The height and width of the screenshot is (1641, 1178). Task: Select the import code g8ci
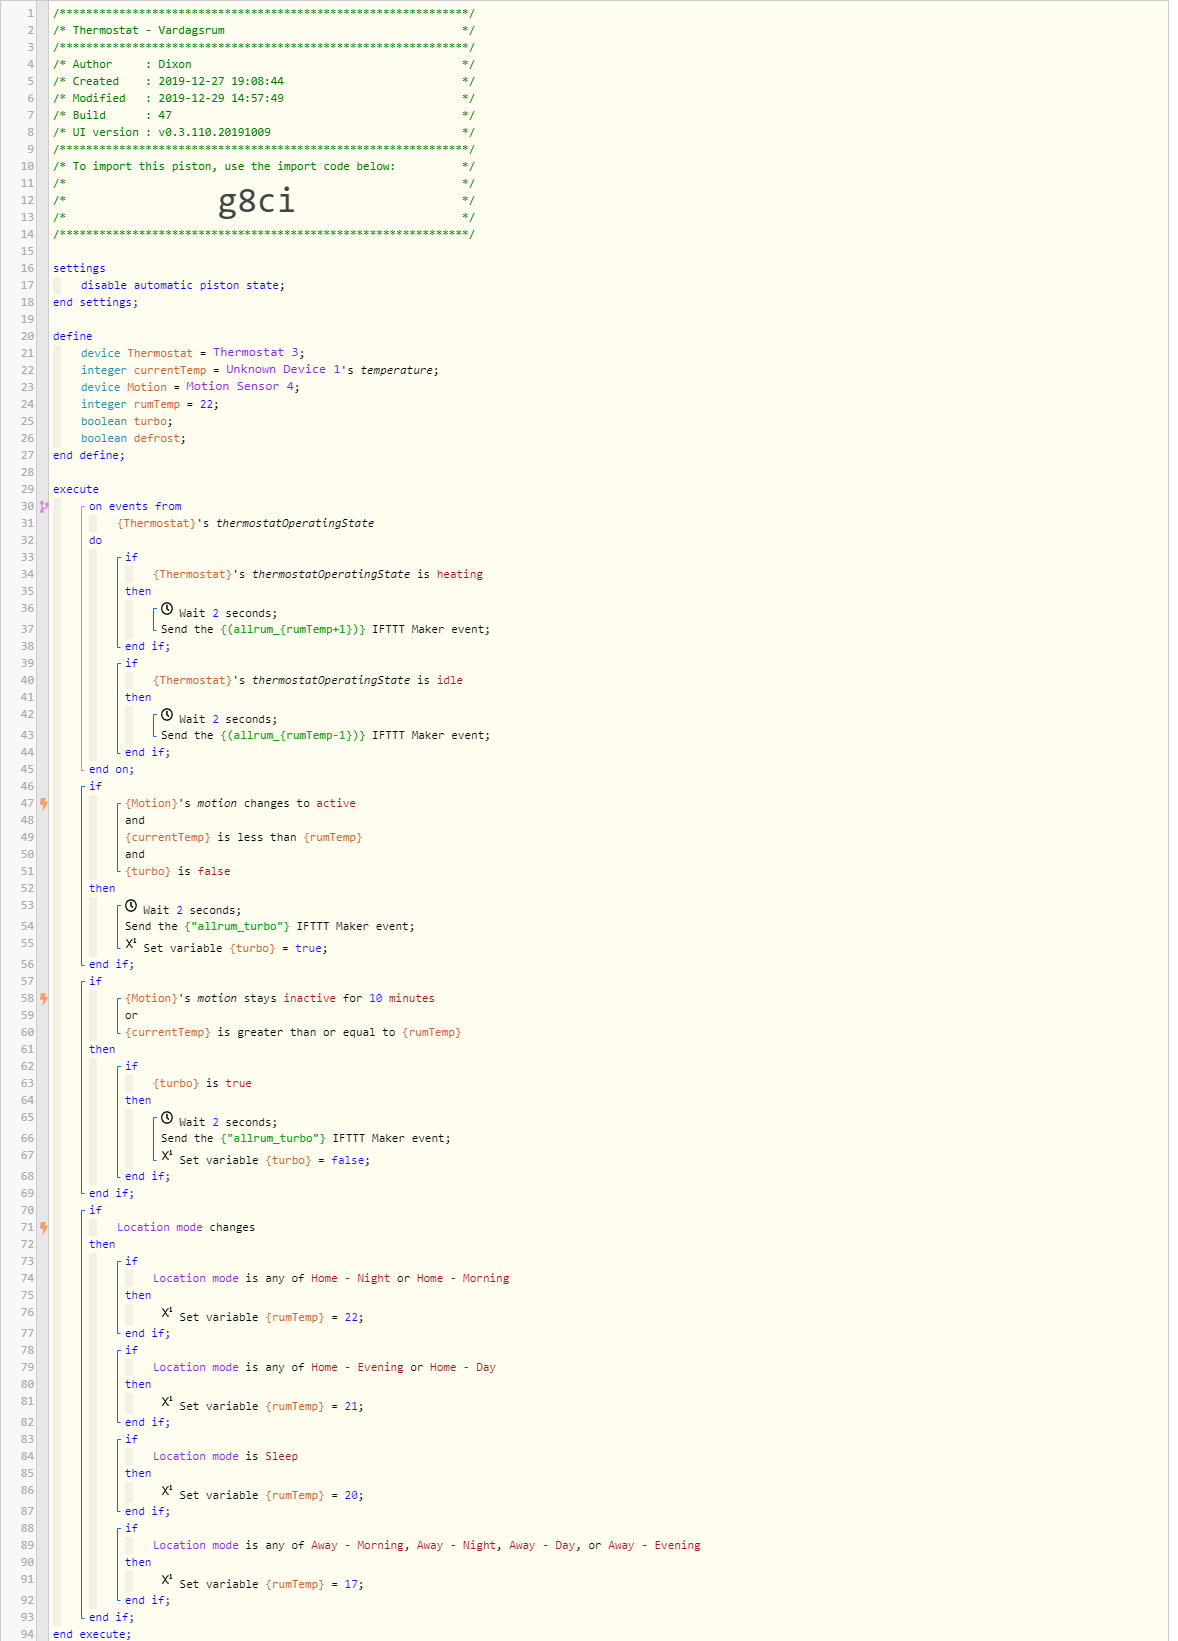tap(257, 201)
